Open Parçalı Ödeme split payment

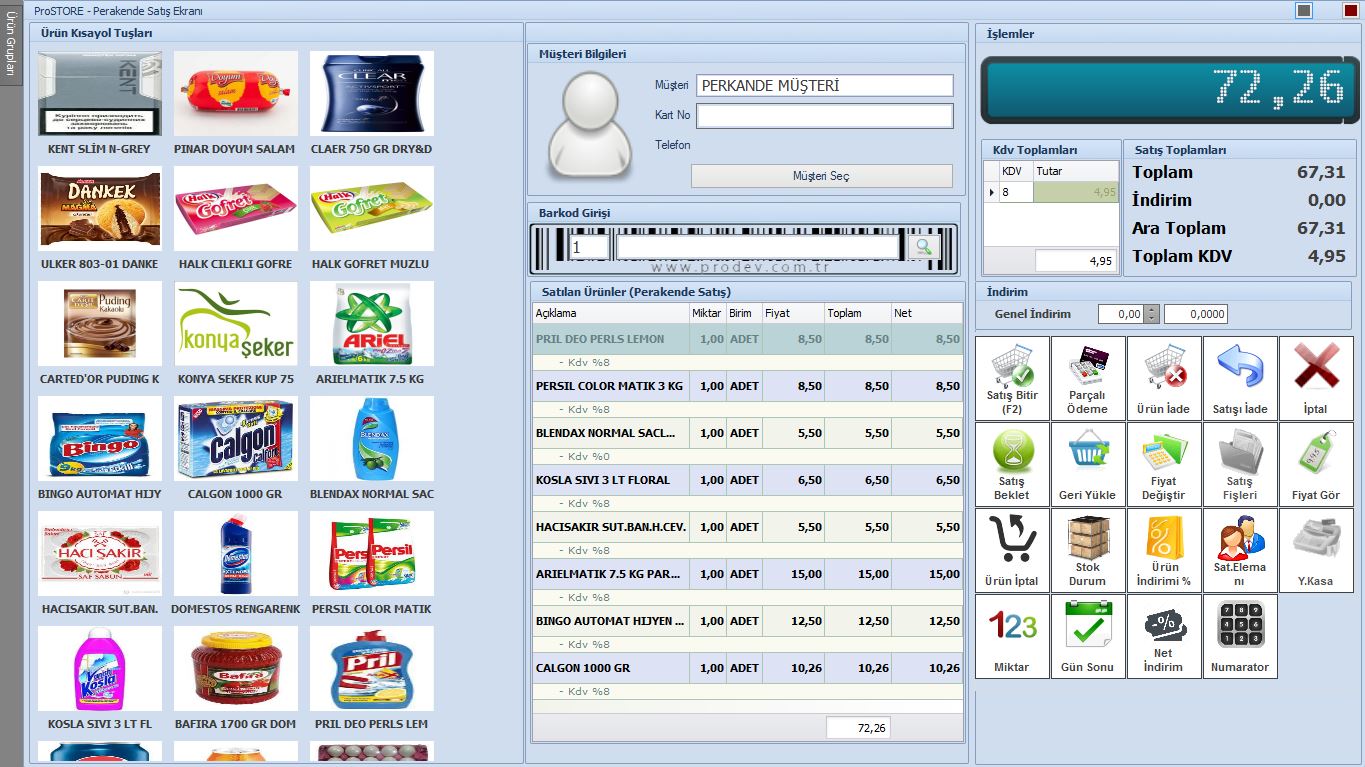pyautogui.click(x=1087, y=378)
